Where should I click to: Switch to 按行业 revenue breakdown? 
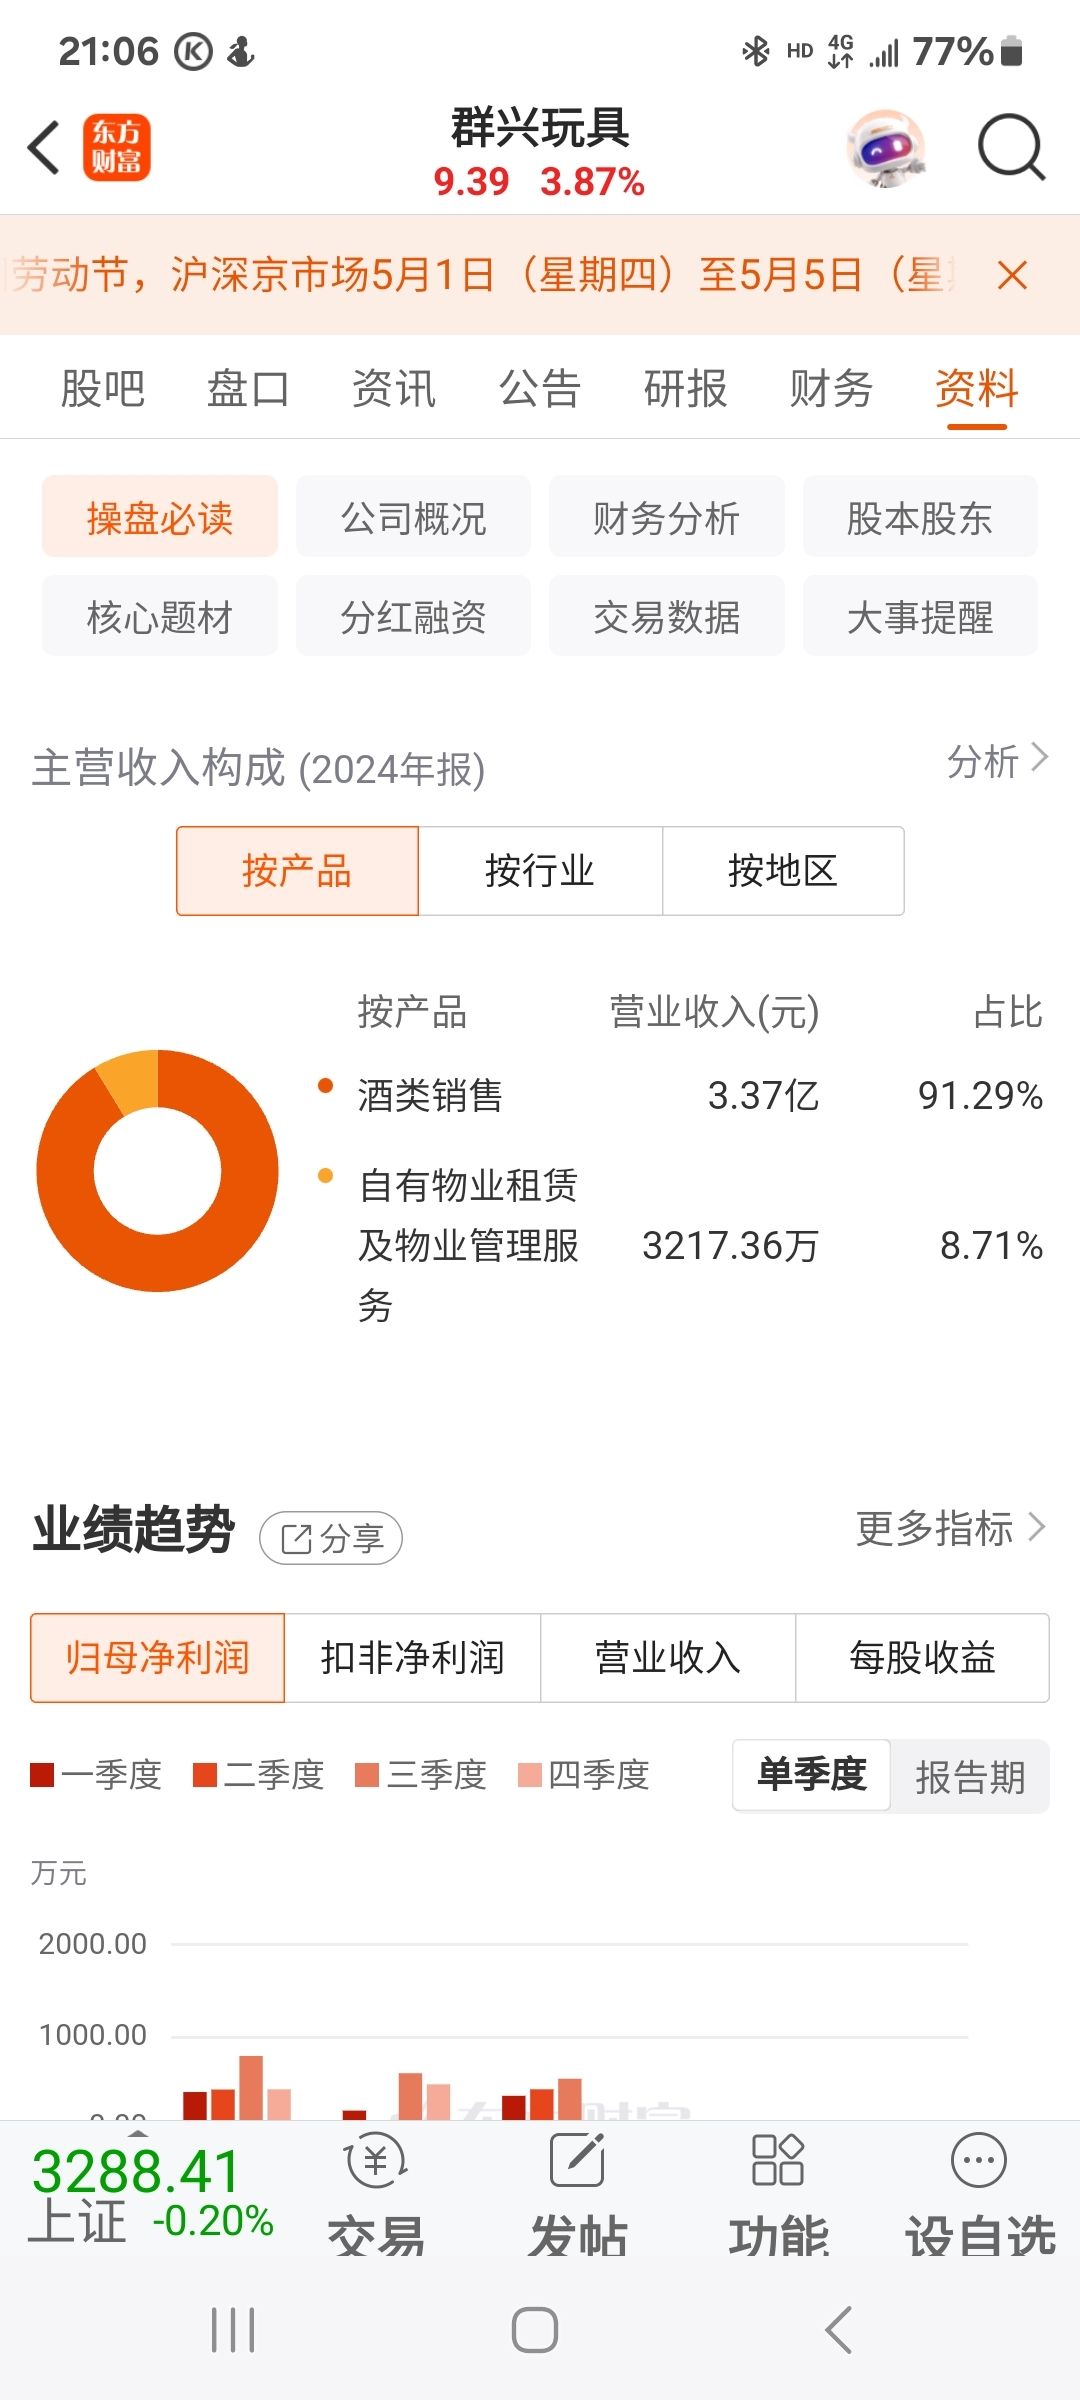[540, 871]
